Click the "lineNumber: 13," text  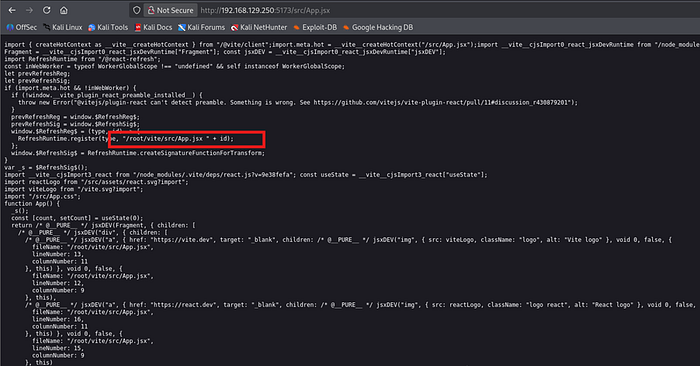[58, 254]
